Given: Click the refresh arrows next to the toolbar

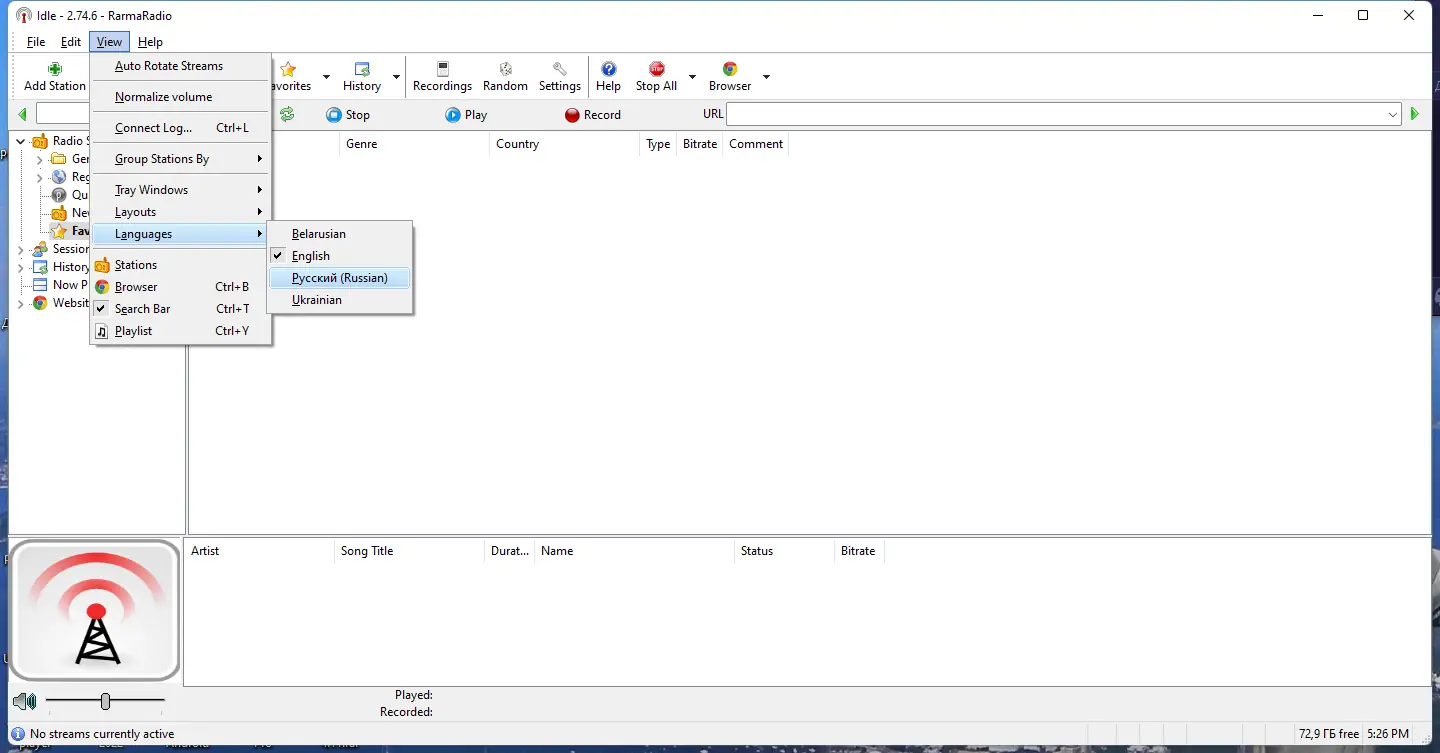Looking at the screenshot, I should tap(287, 114).
